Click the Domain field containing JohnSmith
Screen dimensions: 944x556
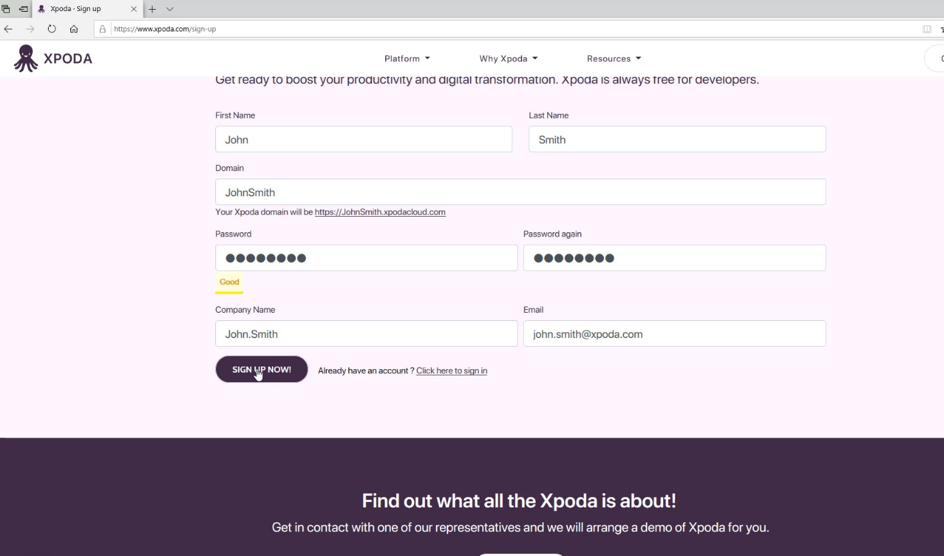pos(521,192)
